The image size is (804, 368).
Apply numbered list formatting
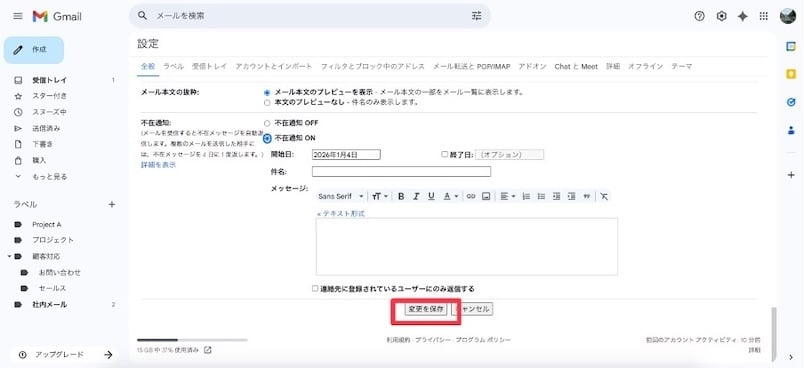[526, 196]
